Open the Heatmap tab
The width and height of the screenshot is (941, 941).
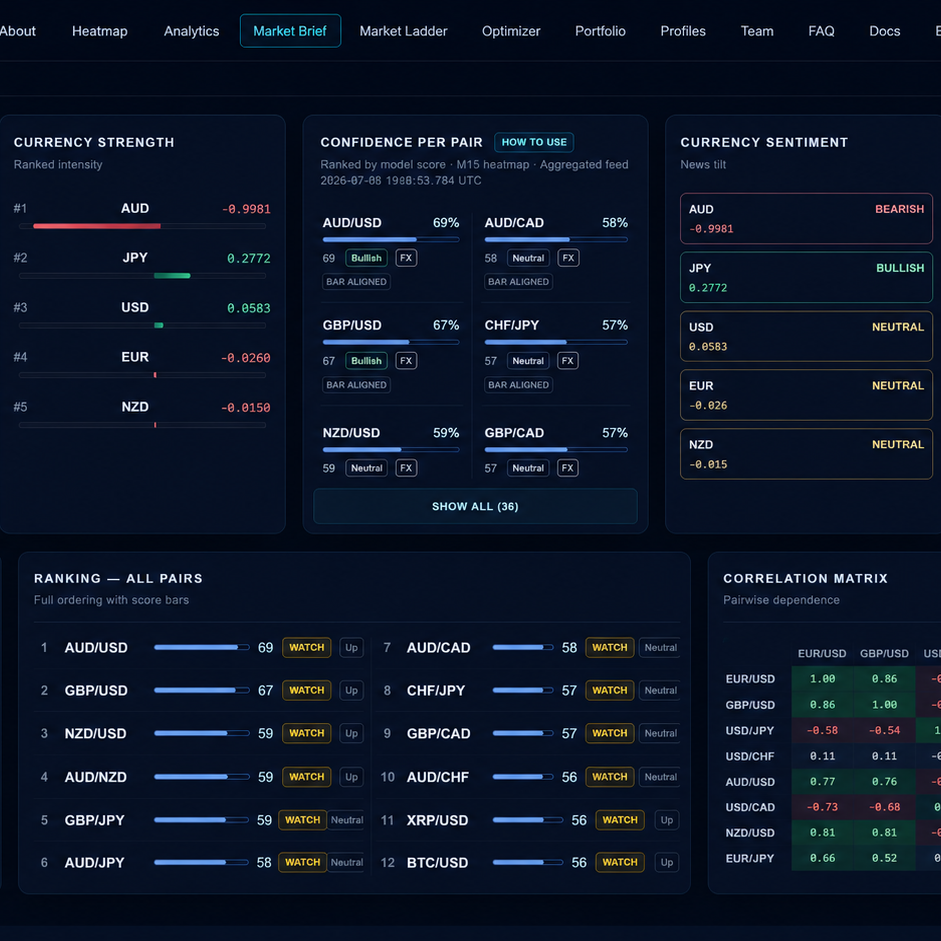100,31
